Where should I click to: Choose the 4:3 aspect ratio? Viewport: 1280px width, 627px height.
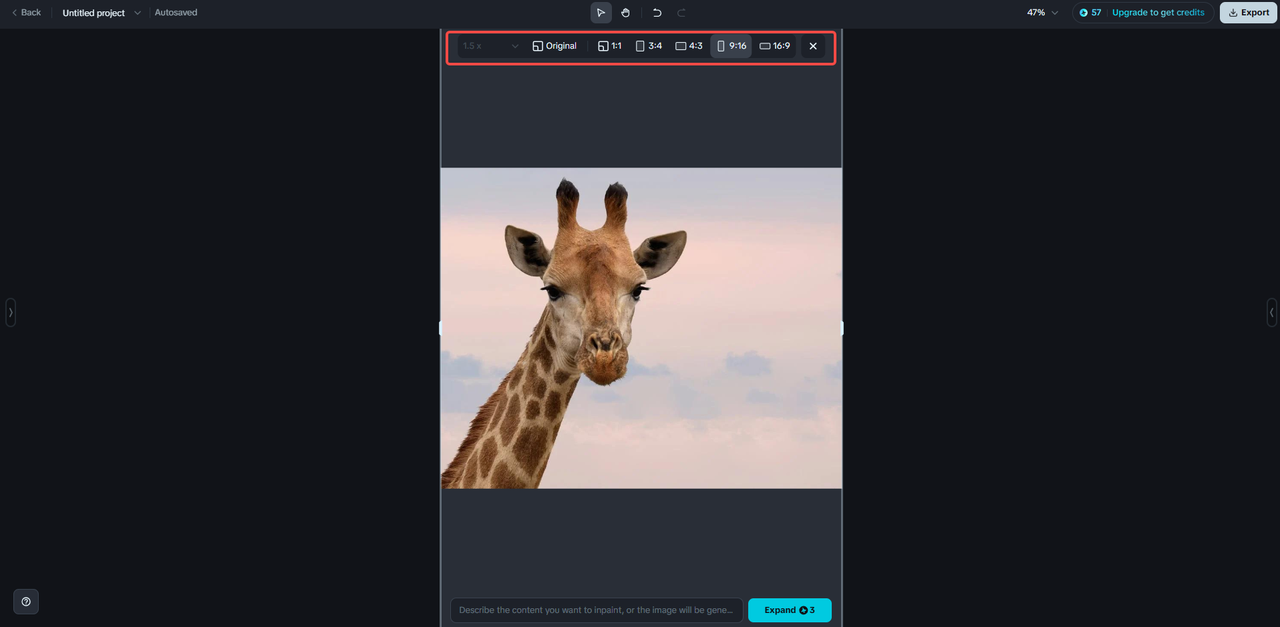[x=689, y=46]
